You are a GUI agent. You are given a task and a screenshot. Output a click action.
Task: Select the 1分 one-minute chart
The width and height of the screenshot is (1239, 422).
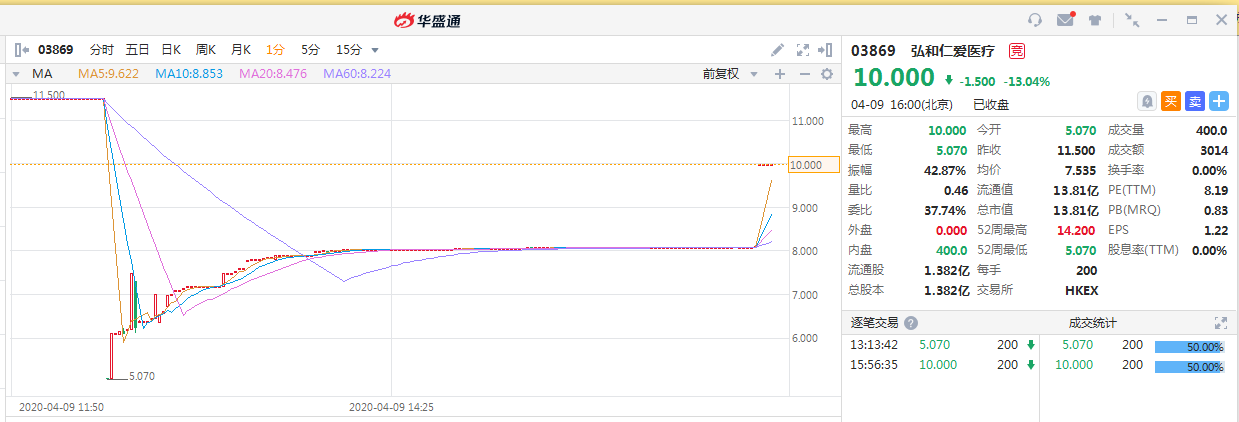275,49
